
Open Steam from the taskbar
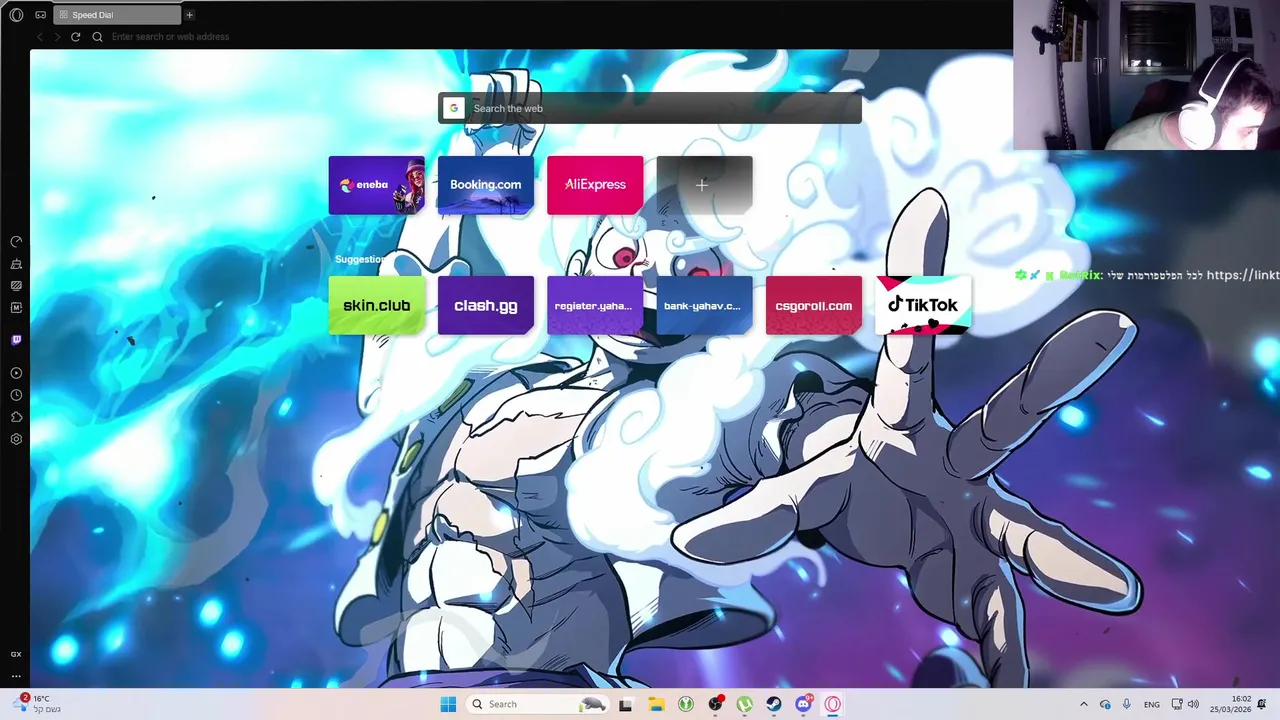tap(774, 704)
